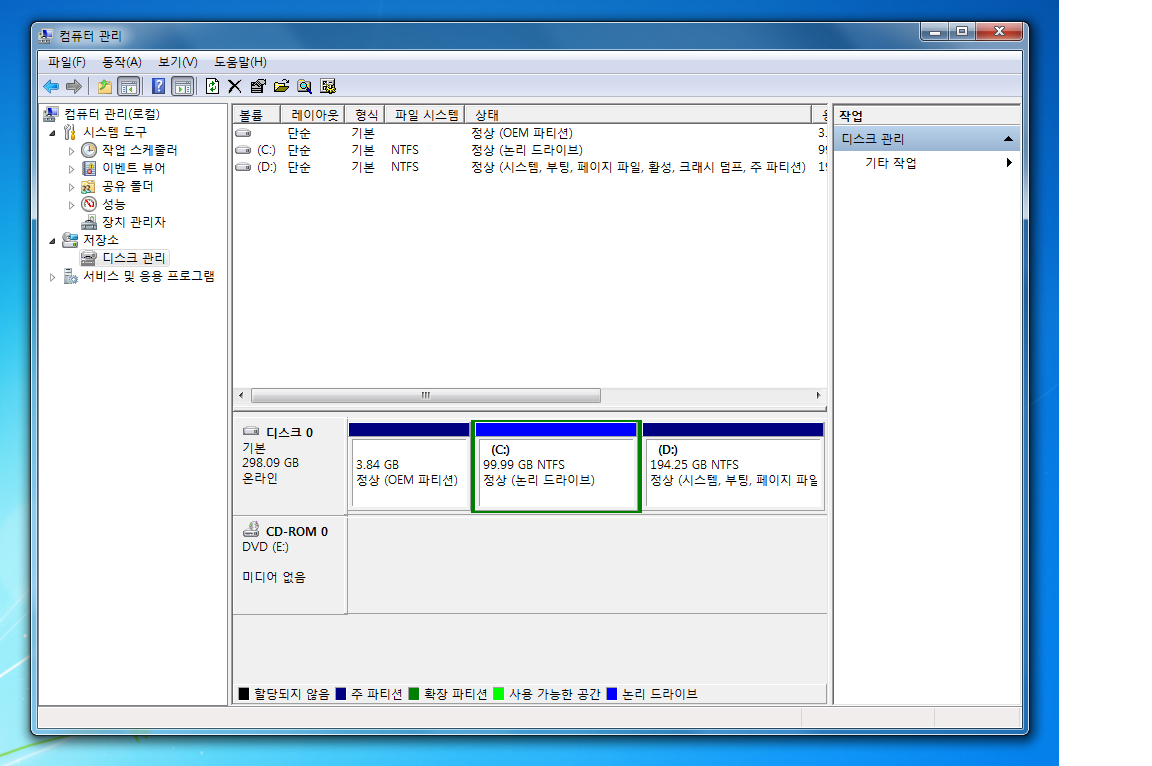Image resolution: width=1152 pixels, height=766 pixels.
Task: Select the 3.84 GB OEM partition block
Action: pos(409,466)
